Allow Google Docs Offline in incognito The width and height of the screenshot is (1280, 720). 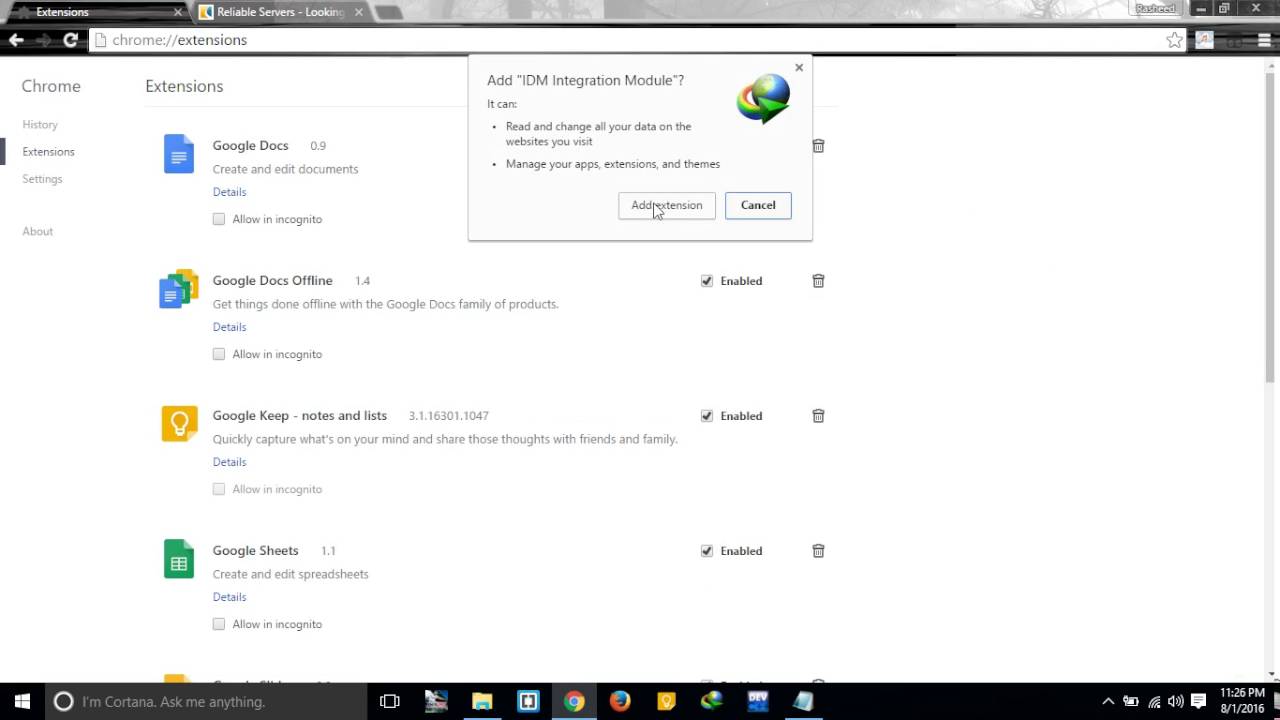219,354
